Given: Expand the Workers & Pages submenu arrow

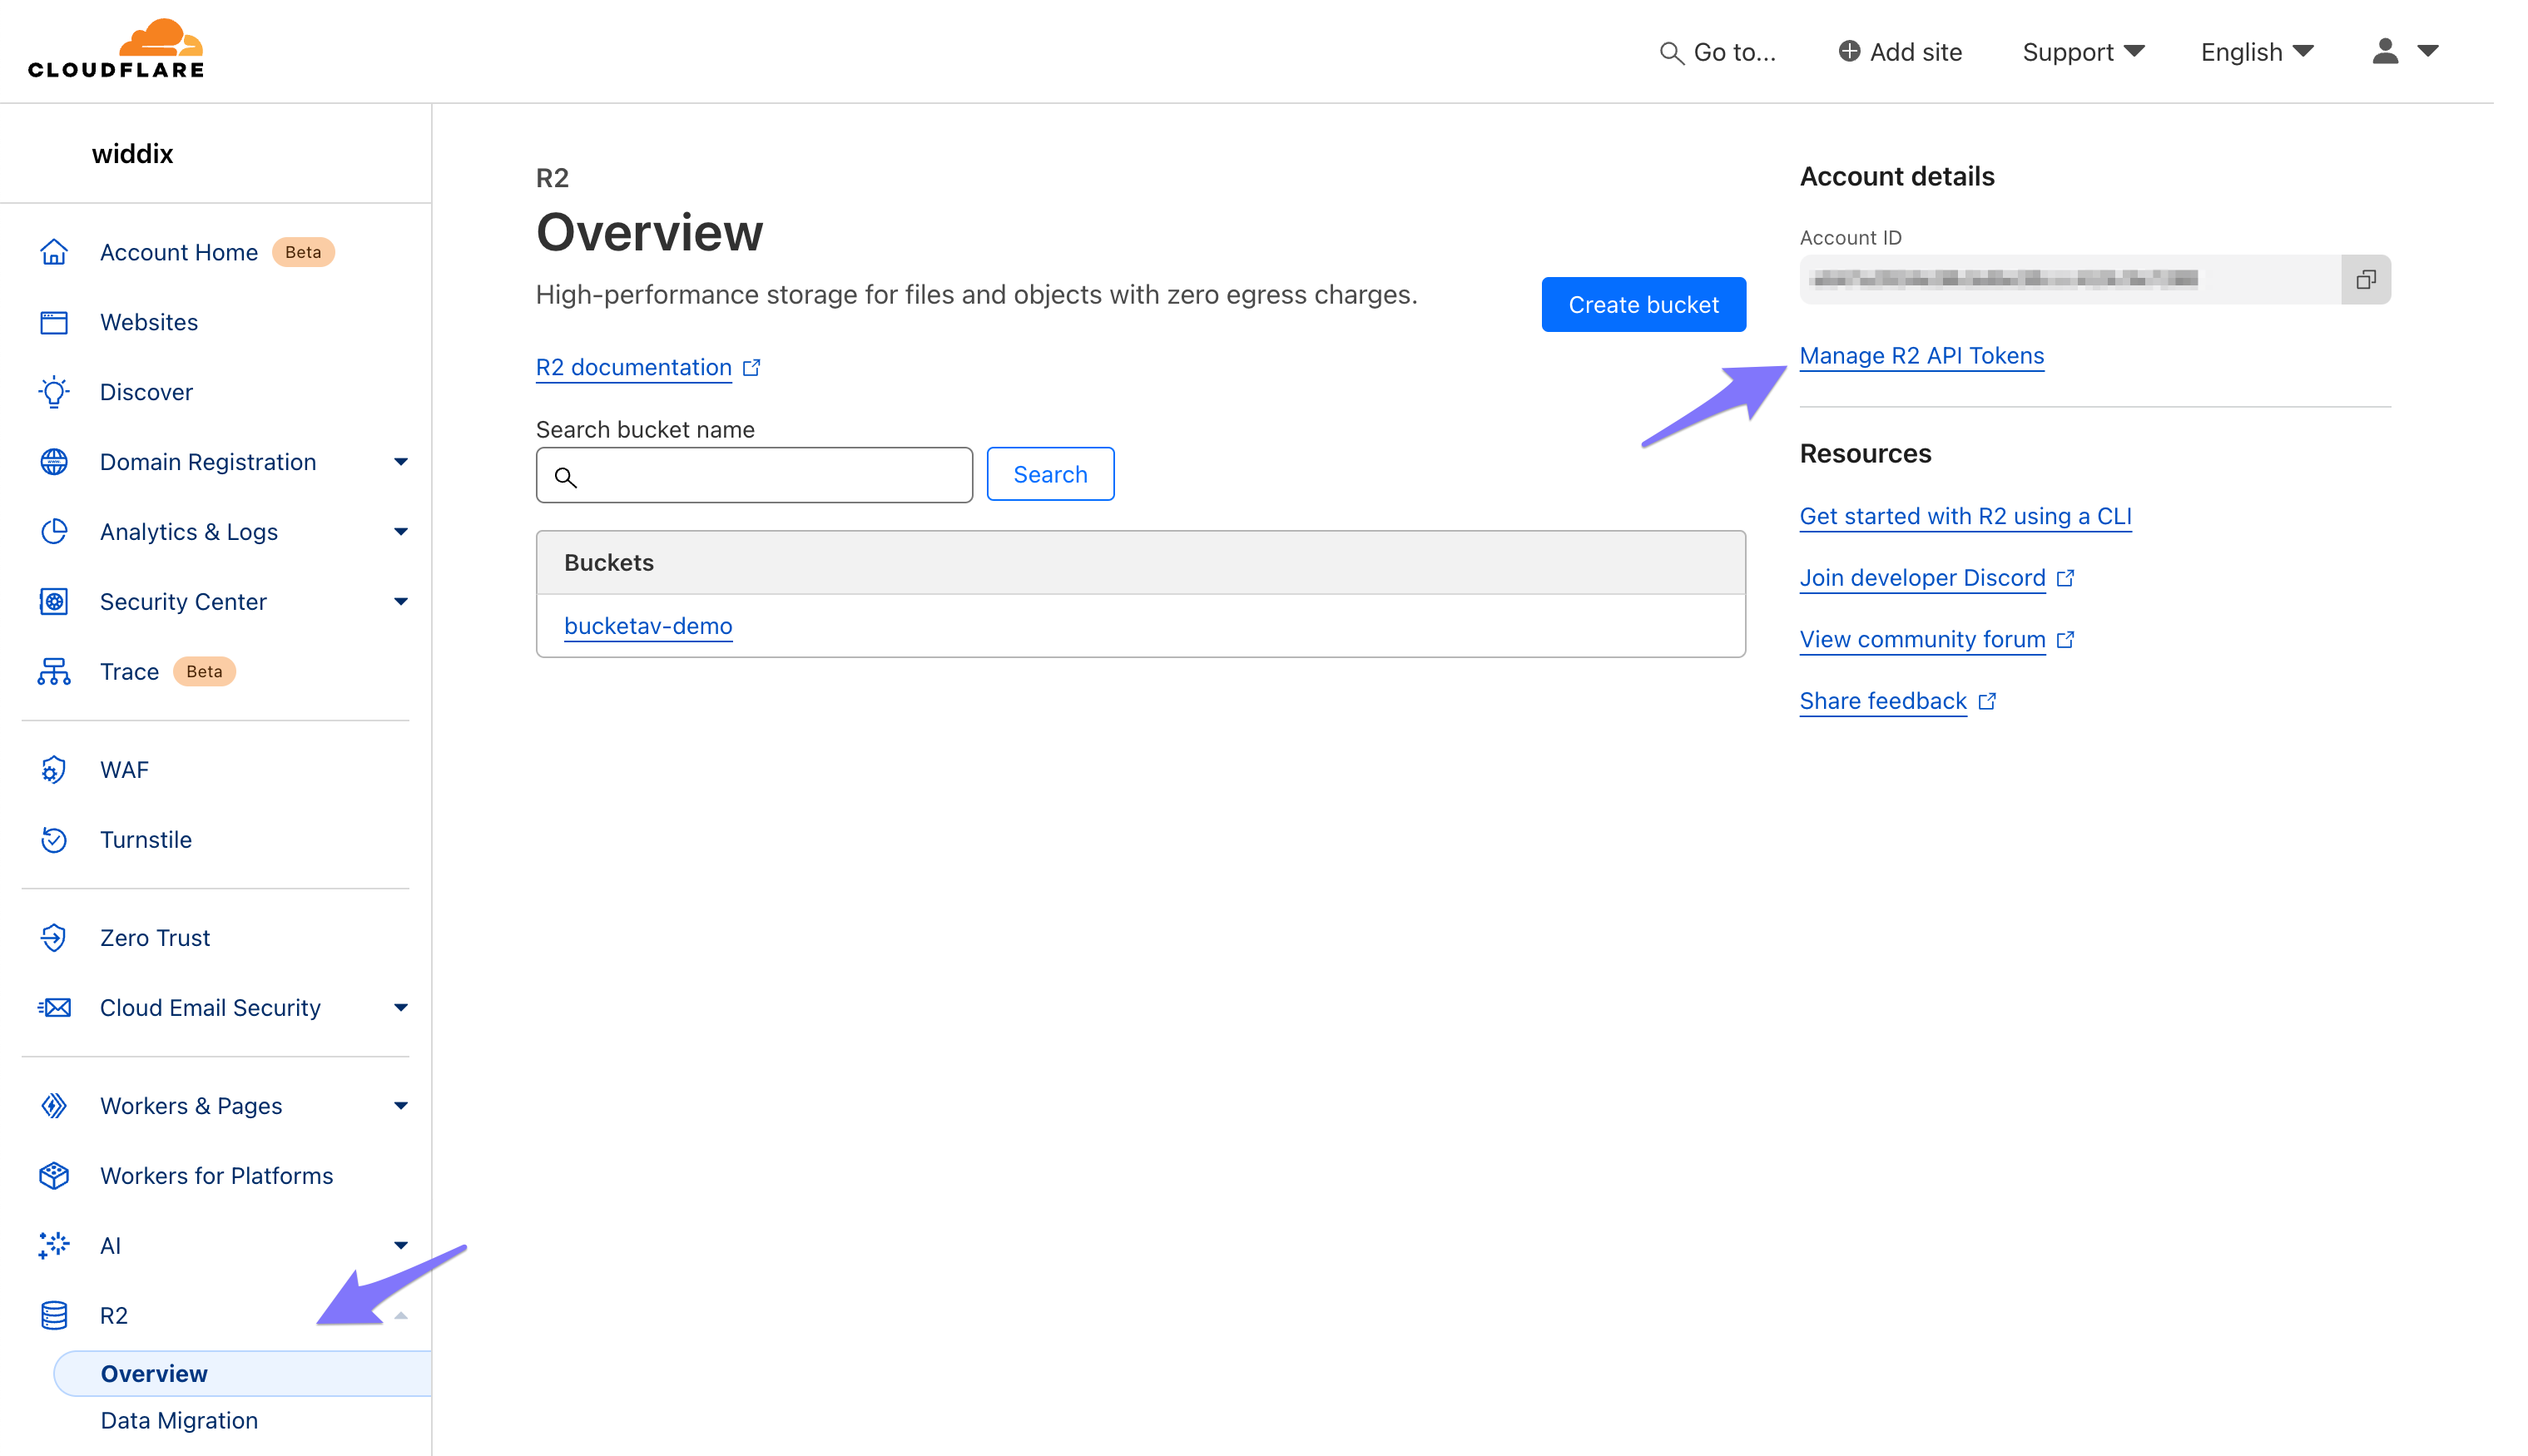Looking at the screenshot, I should [x=401, y=1106].
